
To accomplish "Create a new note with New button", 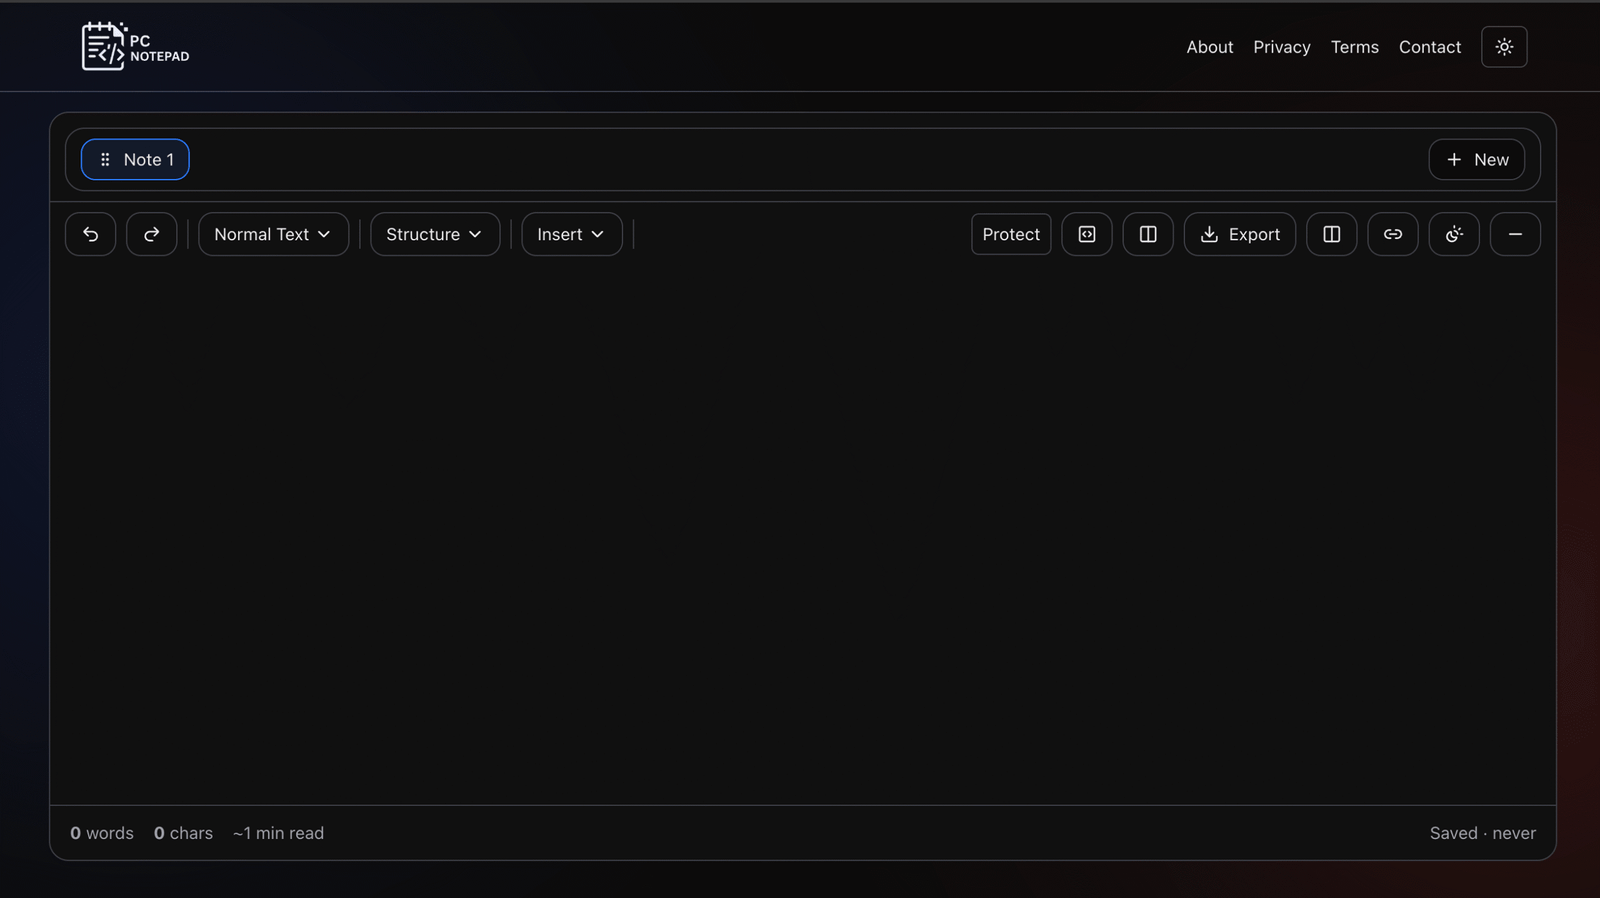I will click(x=1476, y=160).
